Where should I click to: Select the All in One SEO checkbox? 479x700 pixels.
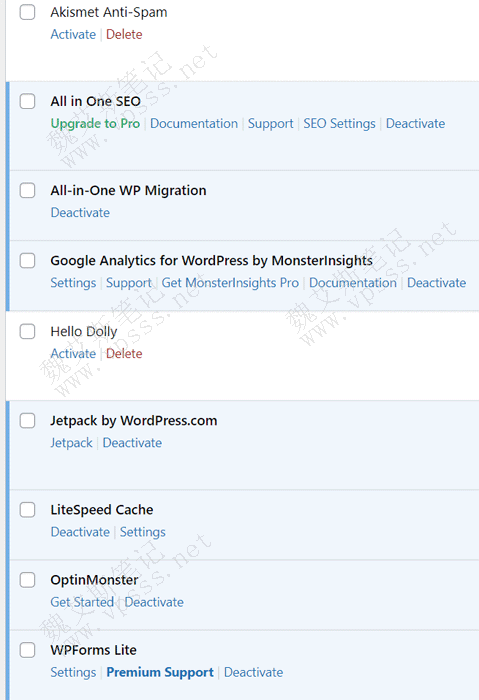[x=27, y=101]
